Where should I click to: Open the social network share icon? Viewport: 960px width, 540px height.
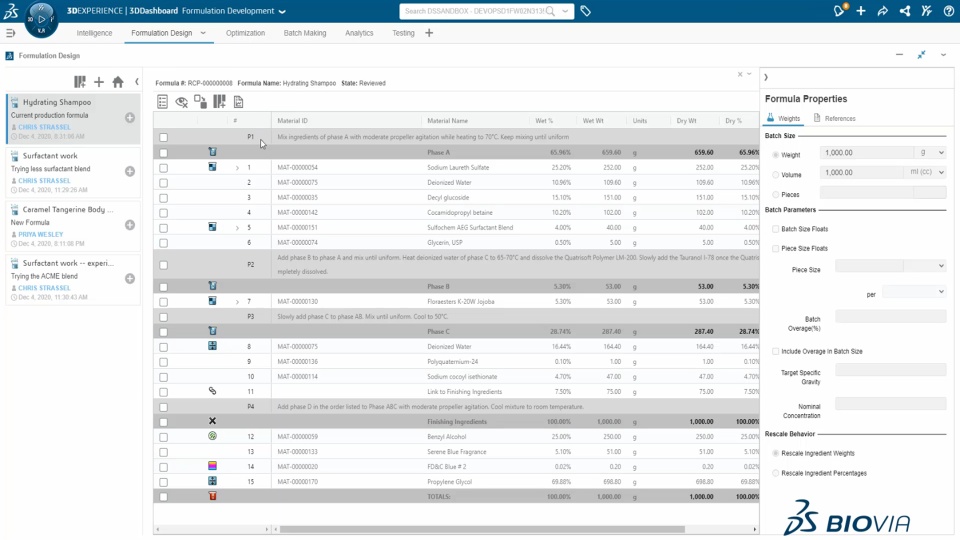click(905, 11)
